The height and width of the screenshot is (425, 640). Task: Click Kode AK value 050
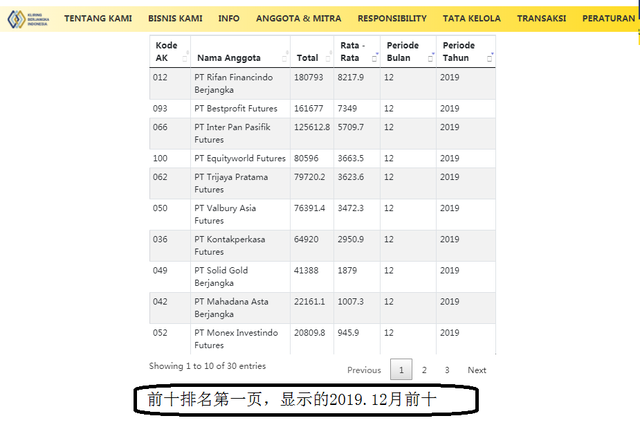[x=160, y=208]
